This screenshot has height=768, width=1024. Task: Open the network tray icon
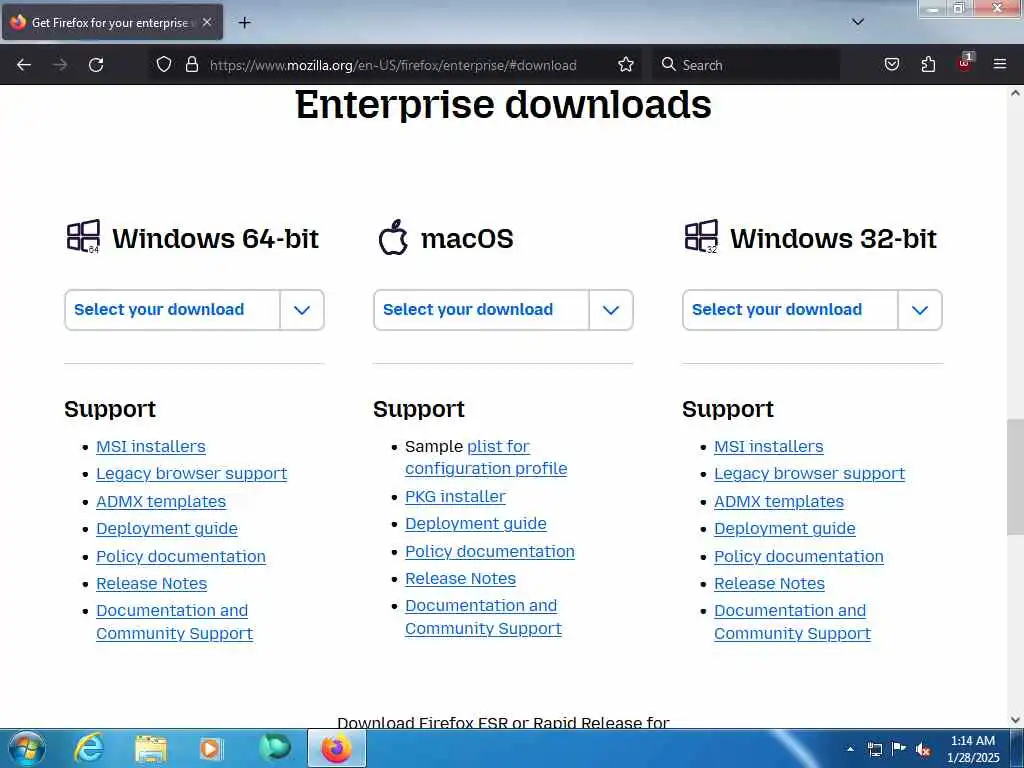(874, 749)
